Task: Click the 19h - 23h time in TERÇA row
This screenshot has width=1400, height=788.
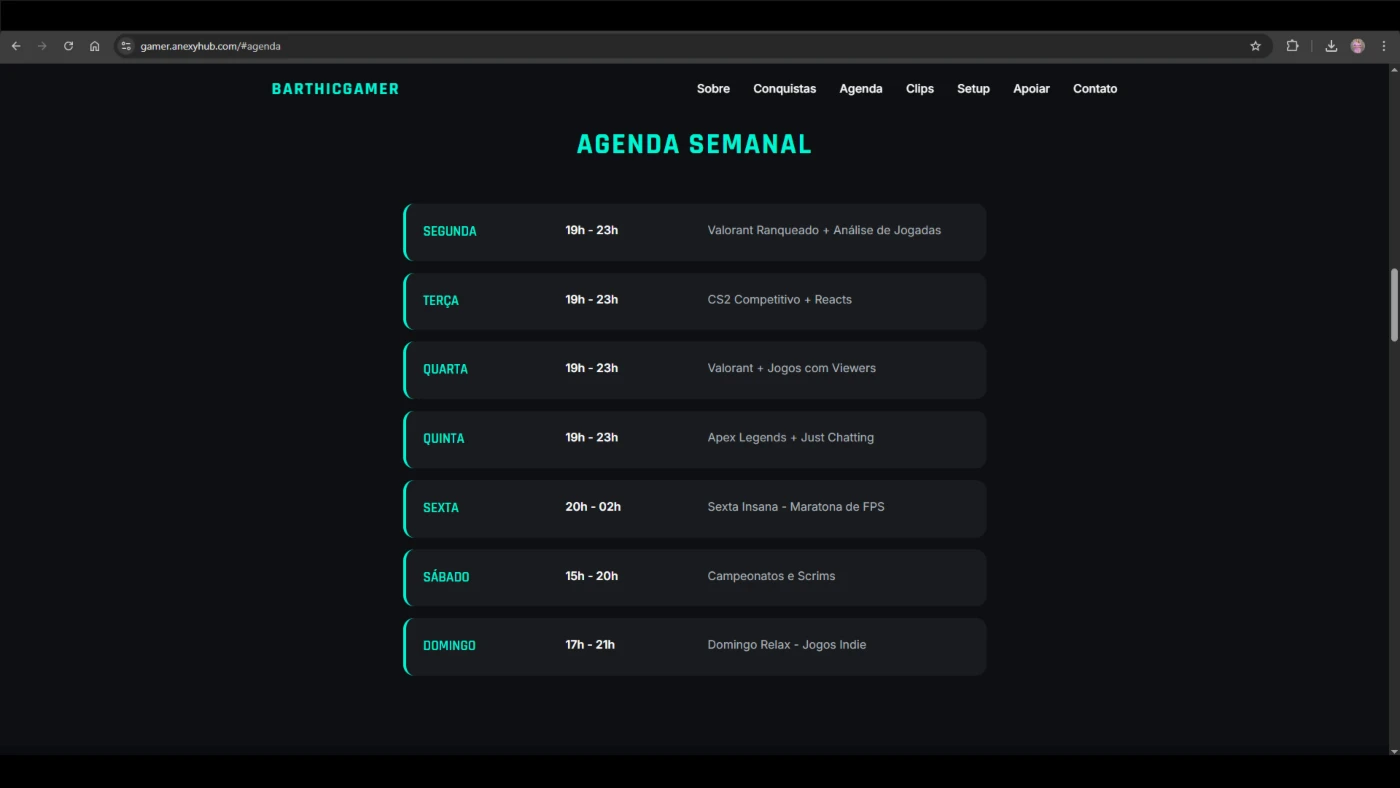Action: 592,299
